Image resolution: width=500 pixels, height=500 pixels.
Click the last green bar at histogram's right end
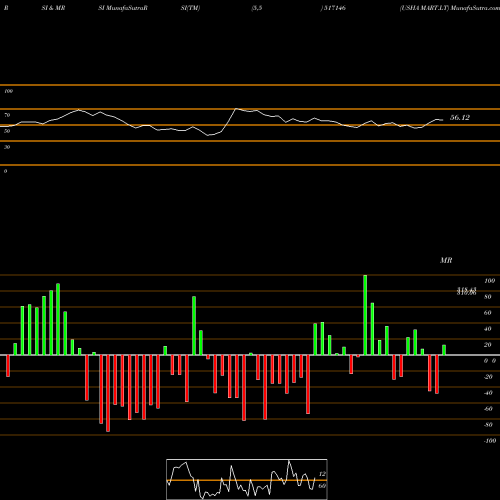click(444, 350)
